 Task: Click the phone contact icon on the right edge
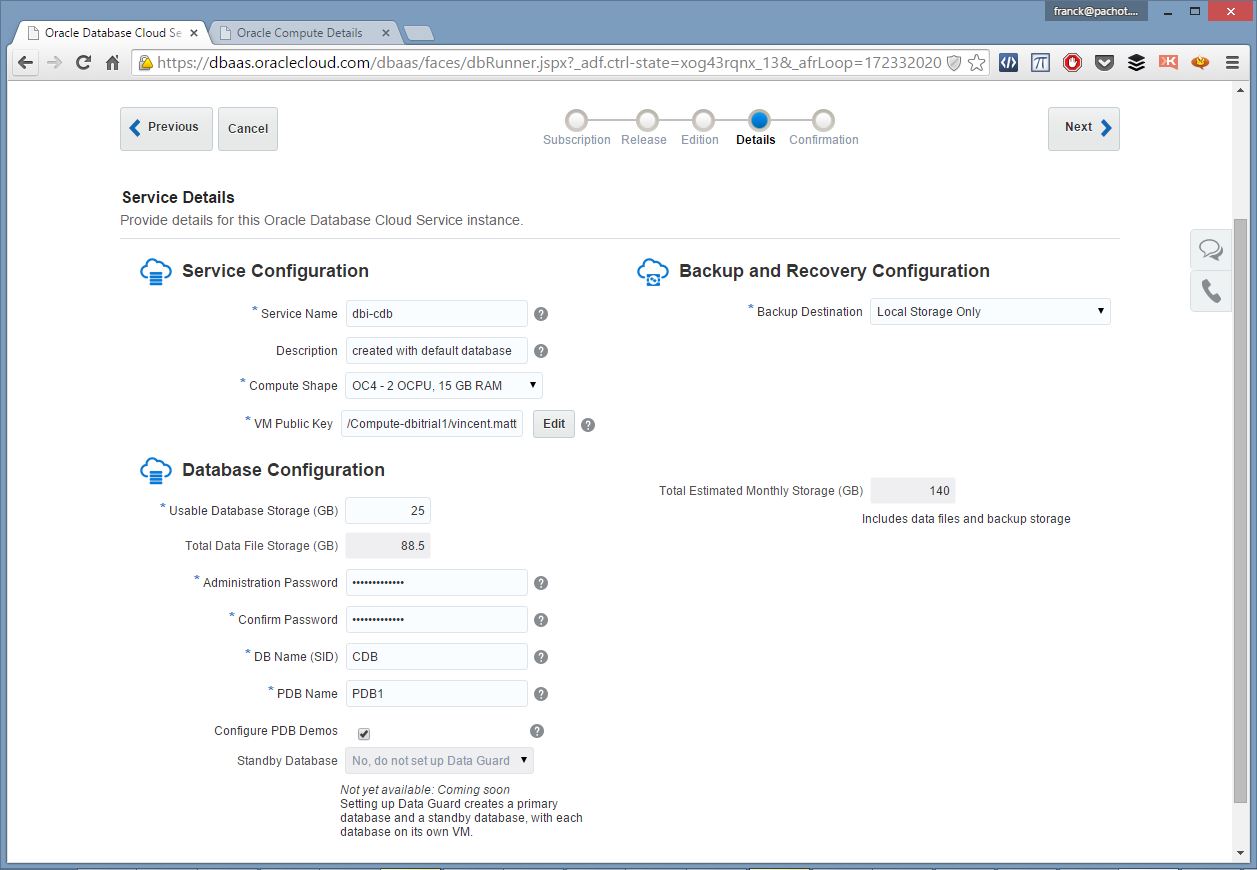tap(1211, 291)
